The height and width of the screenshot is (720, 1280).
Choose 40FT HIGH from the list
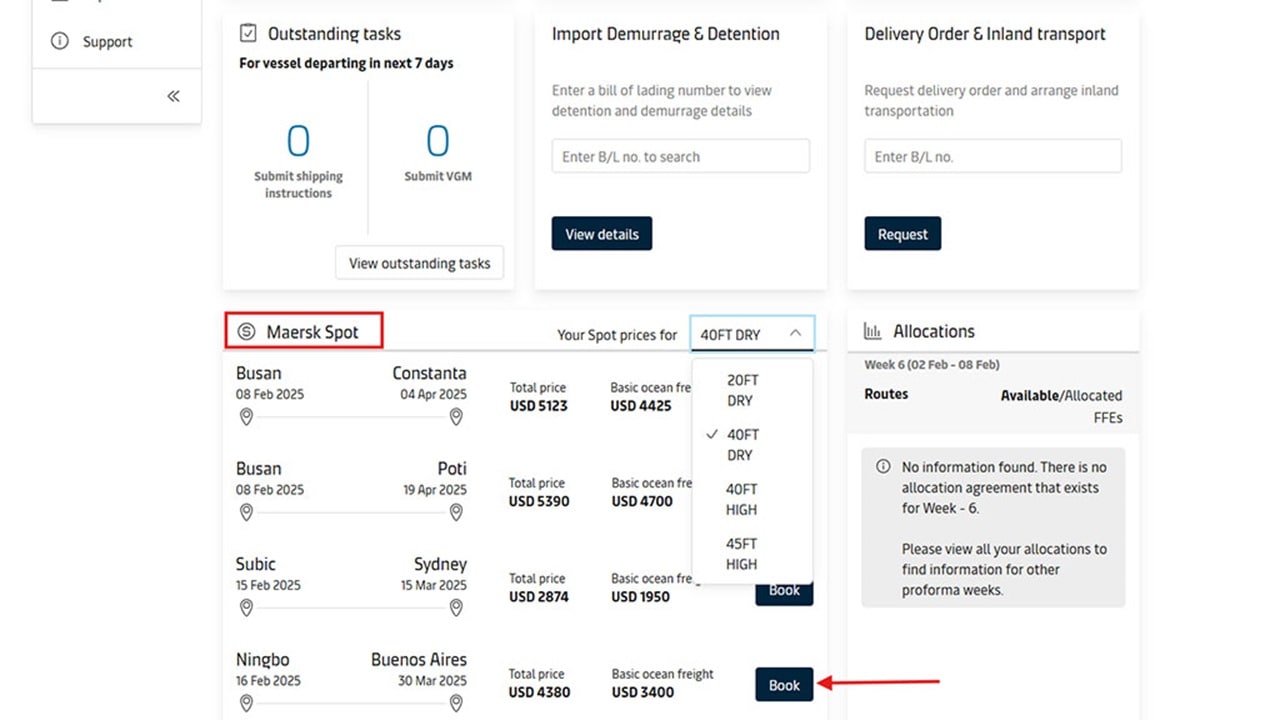pos(741,499)
